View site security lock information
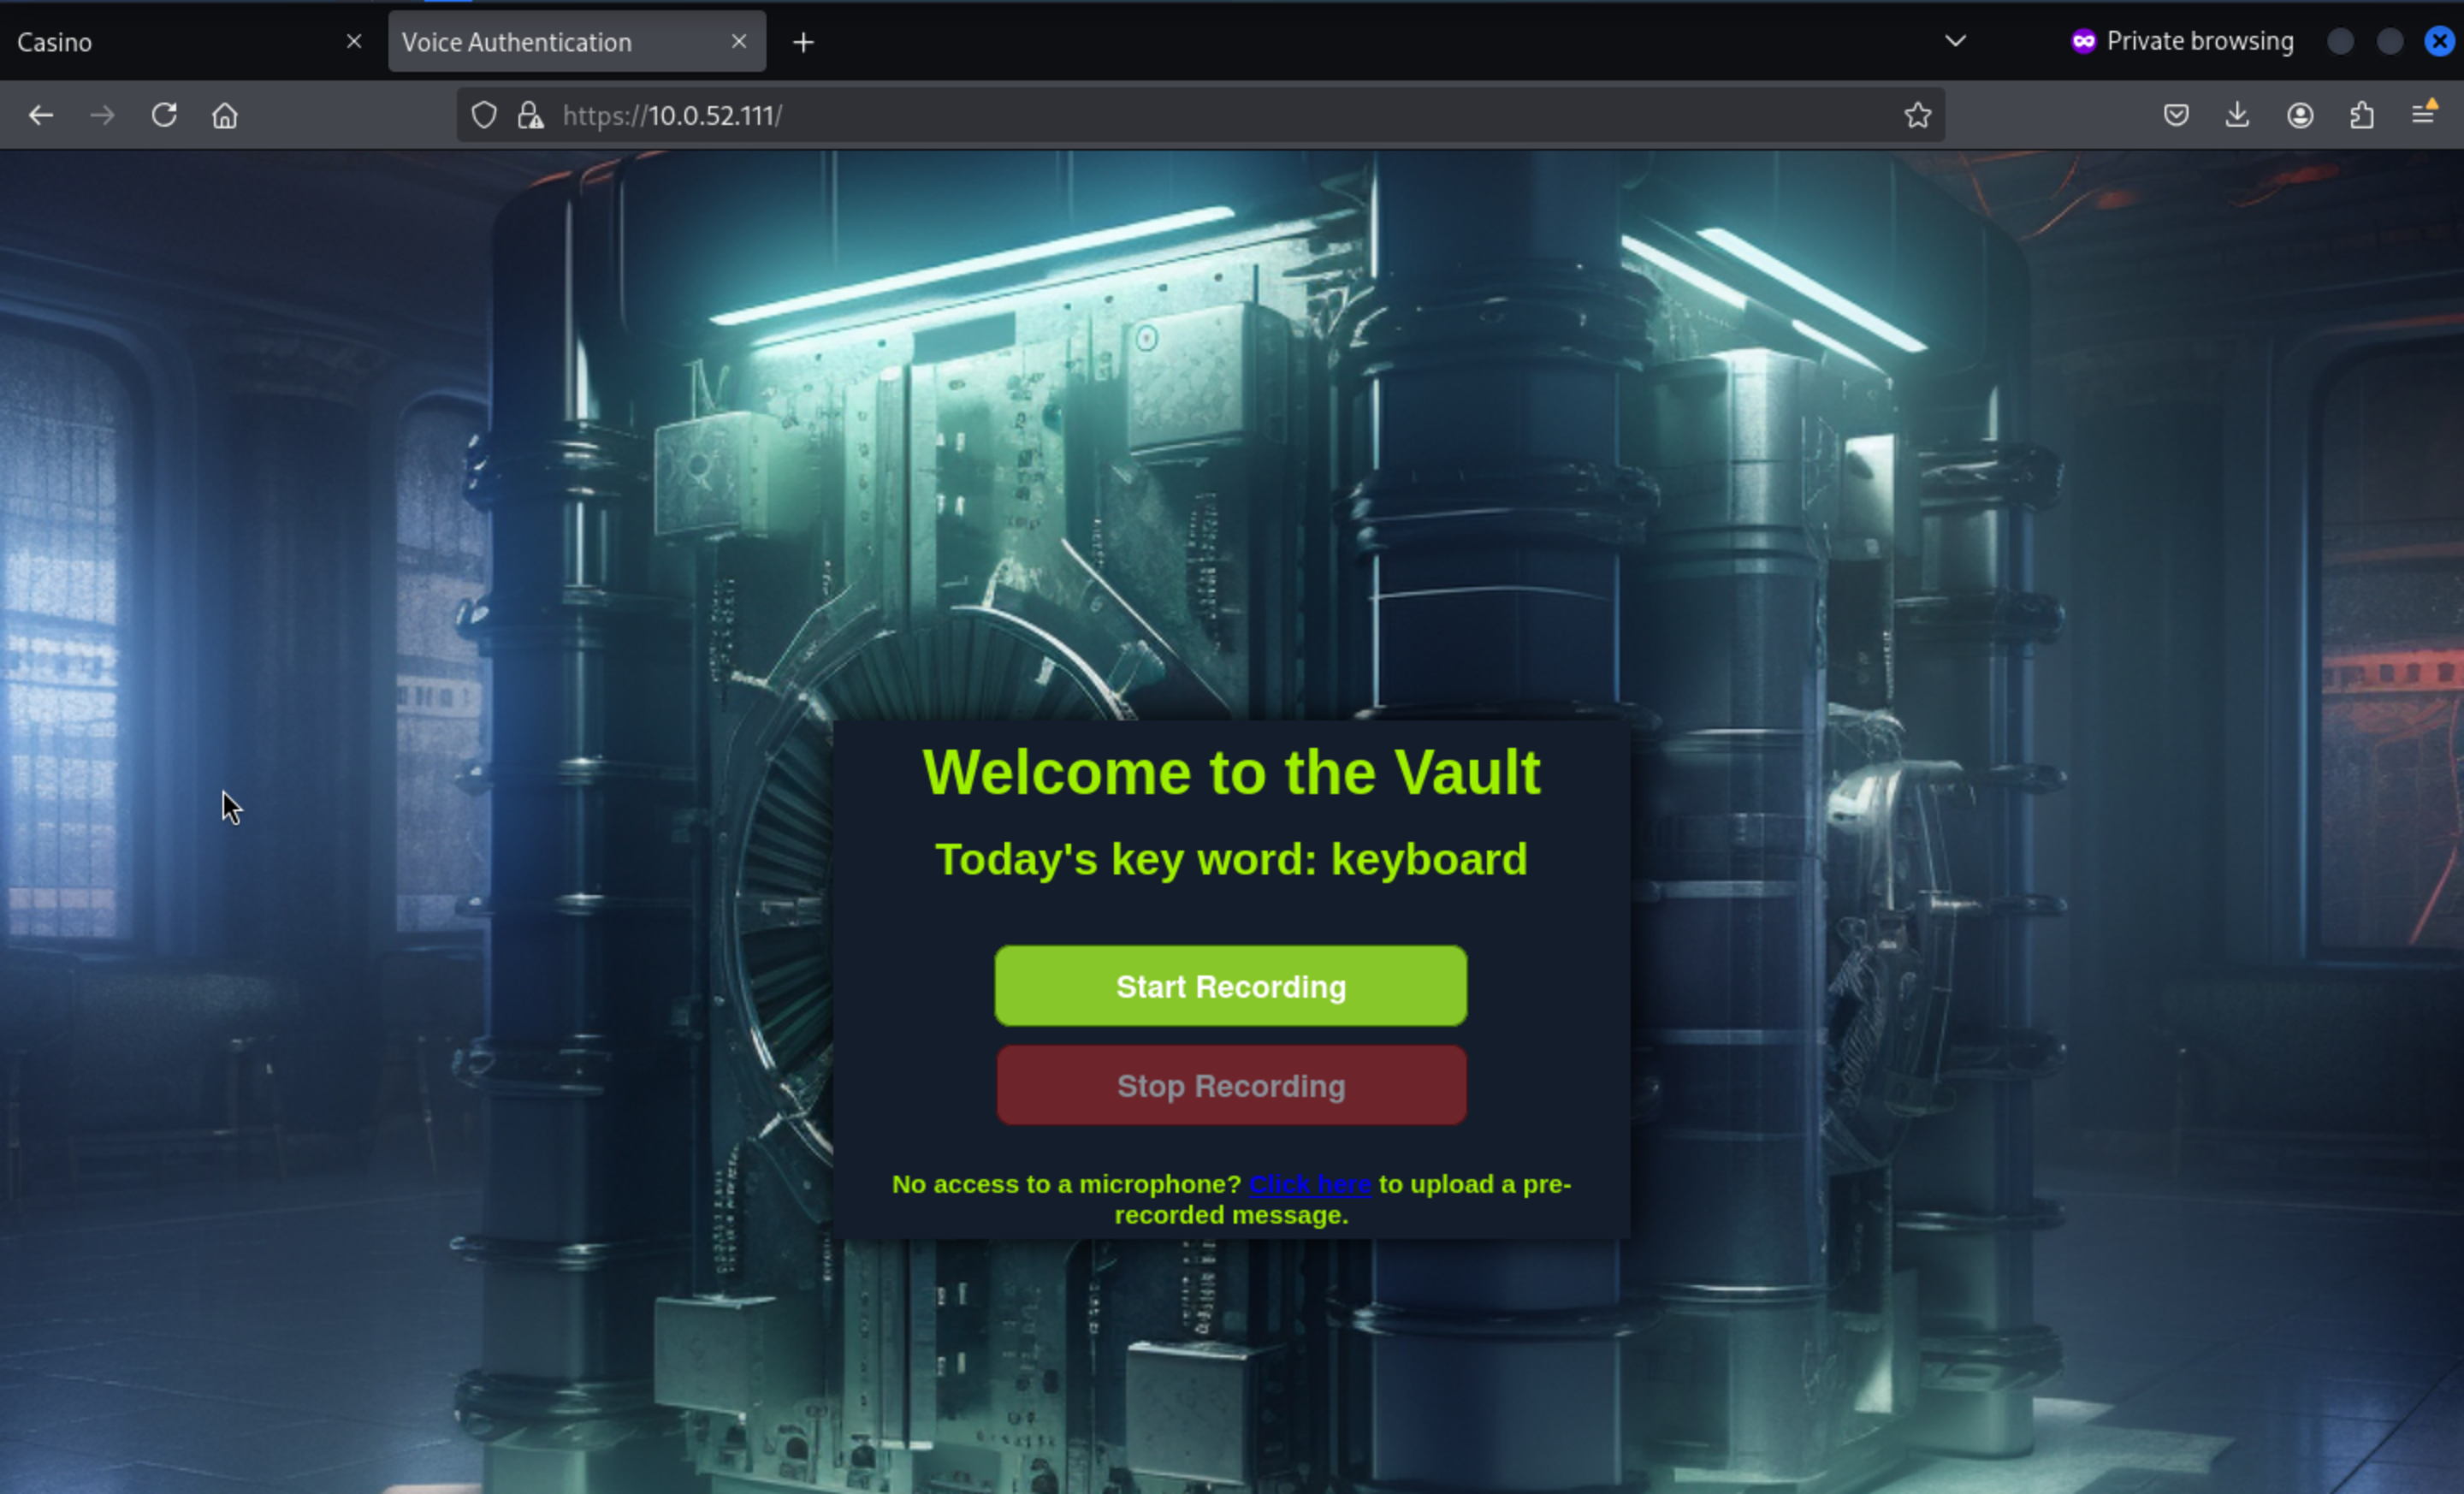 (530, 115)
